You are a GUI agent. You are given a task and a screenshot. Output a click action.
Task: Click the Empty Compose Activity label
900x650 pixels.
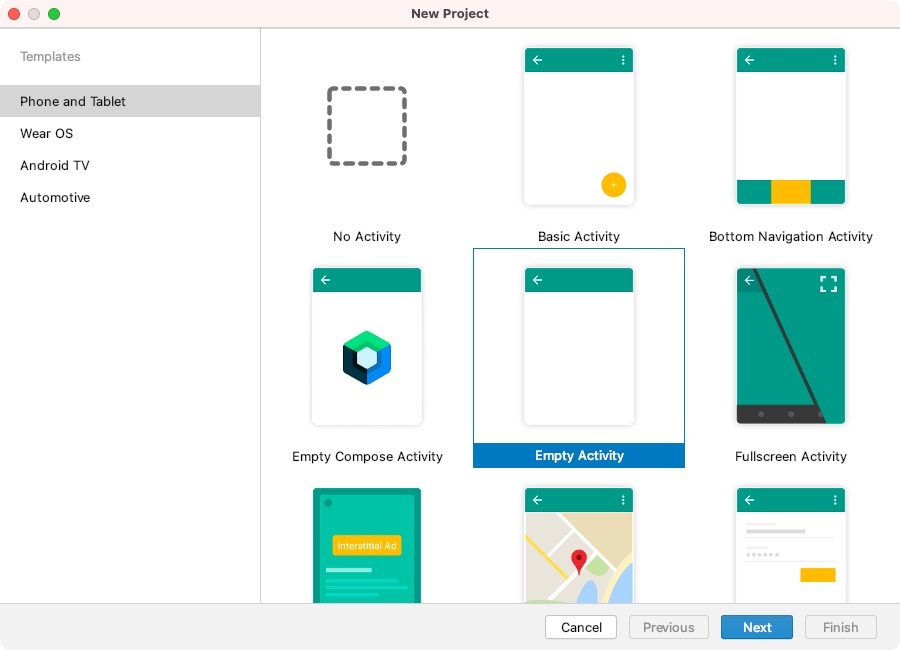[367, 456]
